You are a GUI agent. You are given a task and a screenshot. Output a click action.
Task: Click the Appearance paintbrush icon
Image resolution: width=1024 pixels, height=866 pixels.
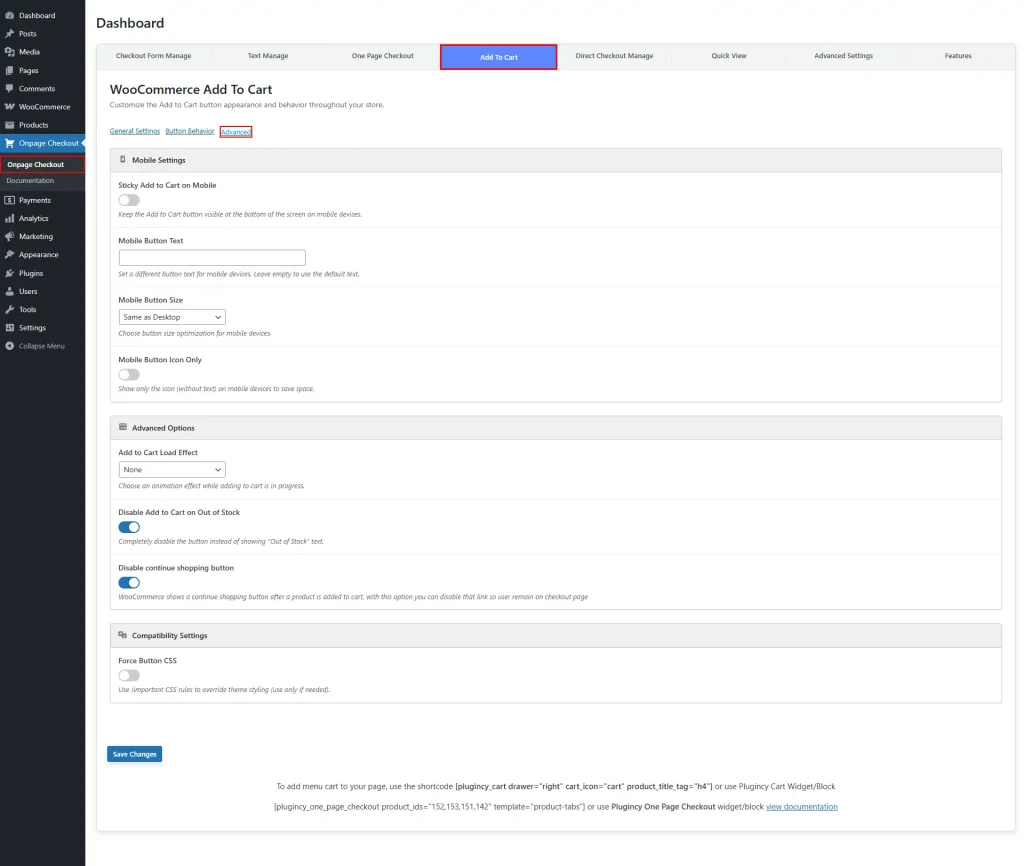pyautogui.click(x=9, y=255)
